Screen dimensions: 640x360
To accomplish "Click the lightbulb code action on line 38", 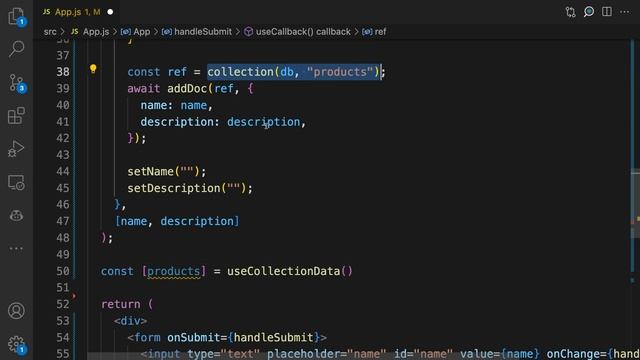I will pyautogui.click(x=93, y=69).
